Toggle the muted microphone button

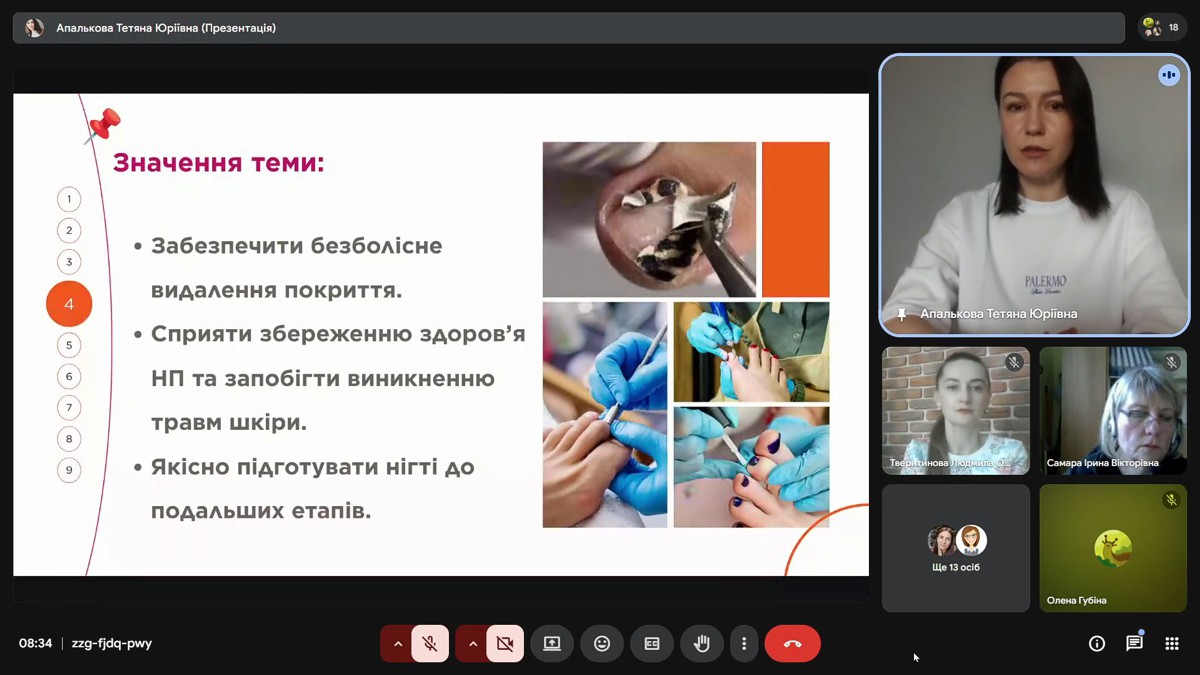[x=430, y=644]
